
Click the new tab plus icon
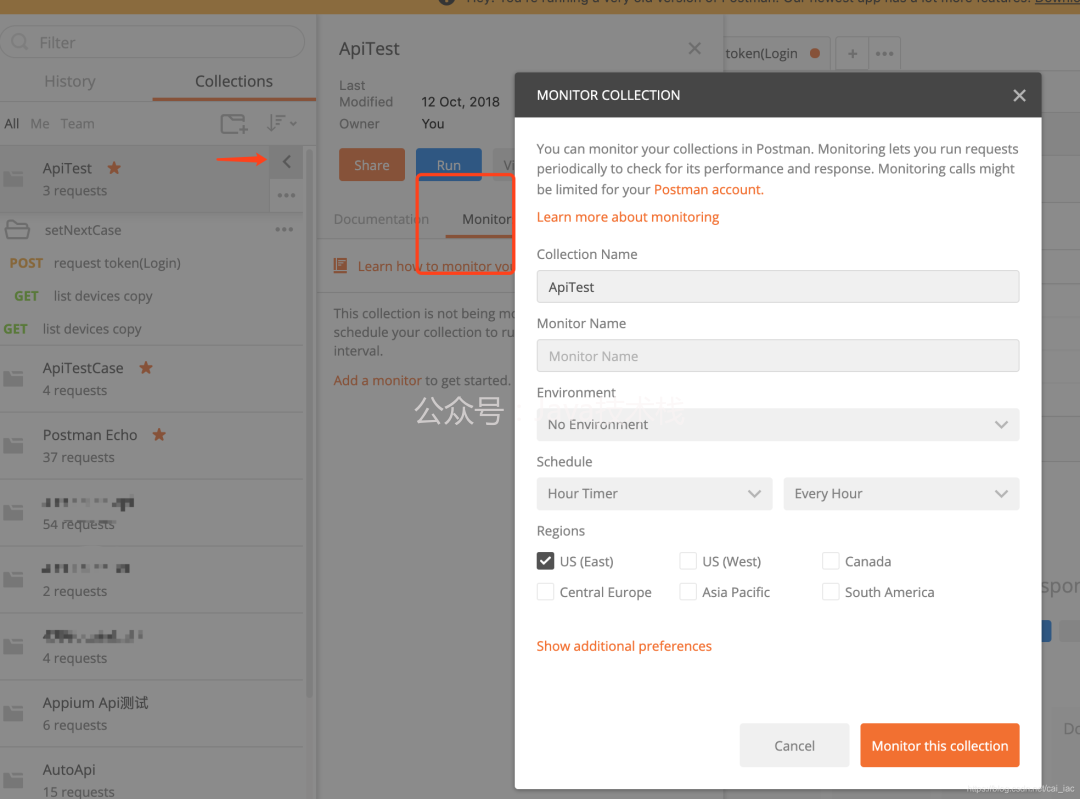852,53
